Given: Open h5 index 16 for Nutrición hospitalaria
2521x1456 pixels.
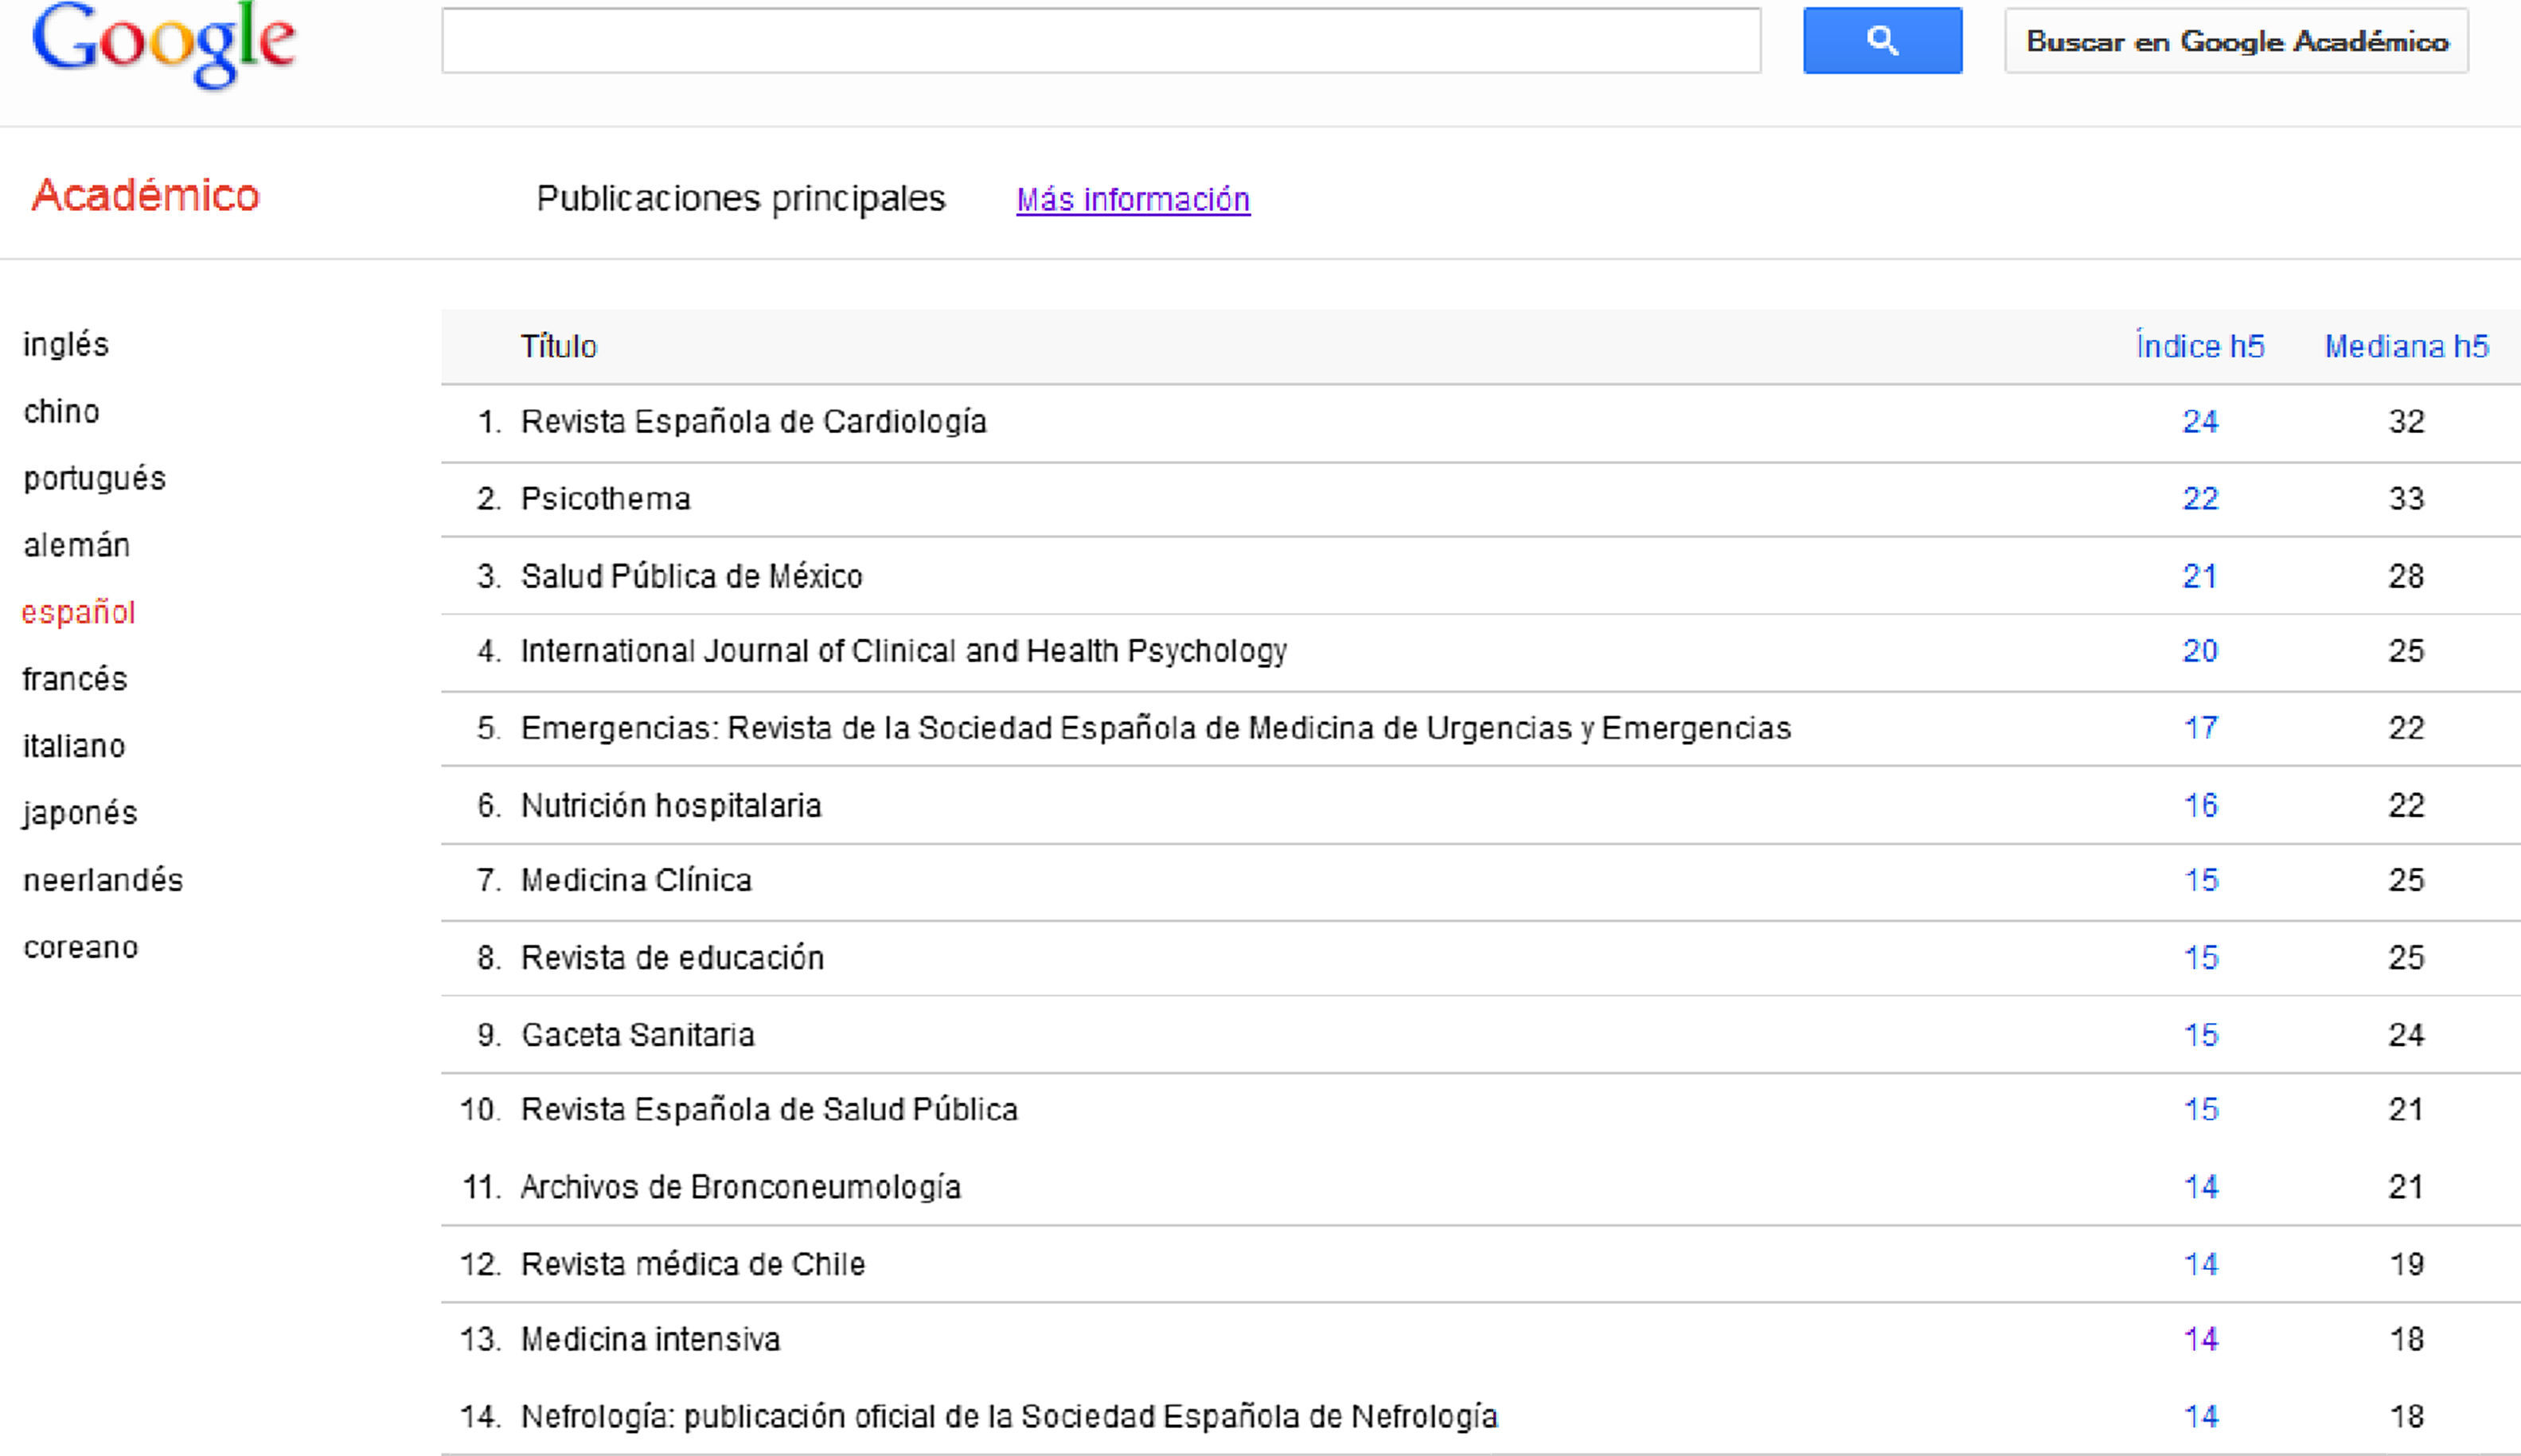Looking at the screenshot, I should tap(2200, 806).
